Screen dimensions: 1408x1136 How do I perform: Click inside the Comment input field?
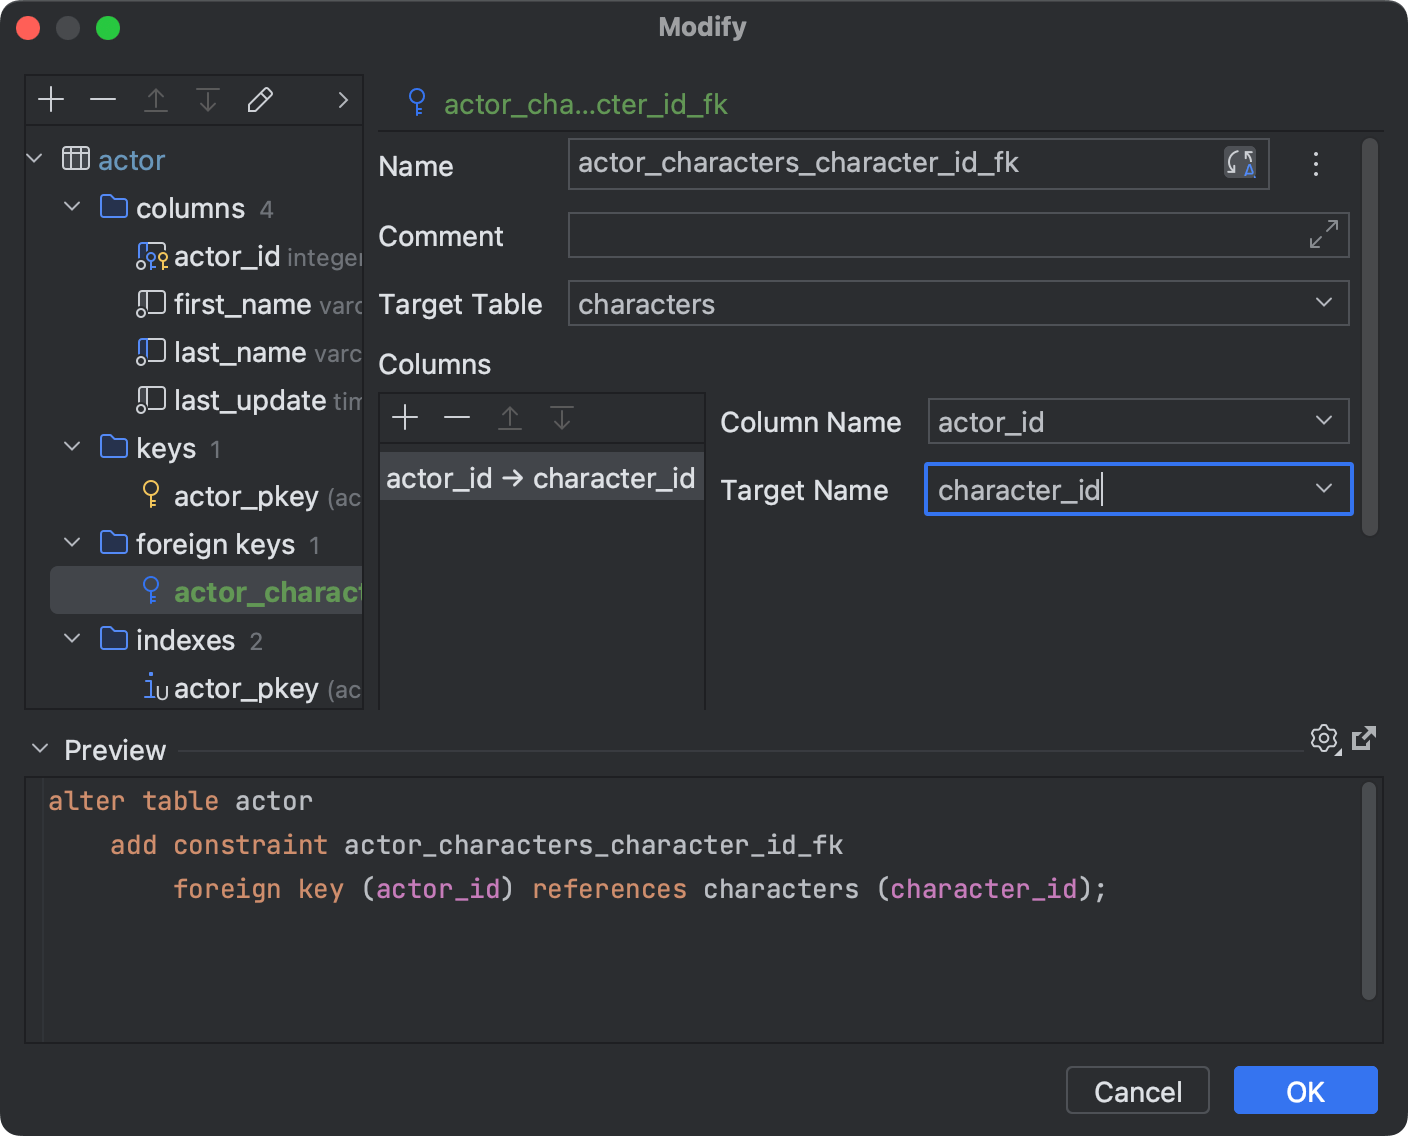tap(958, 235)
